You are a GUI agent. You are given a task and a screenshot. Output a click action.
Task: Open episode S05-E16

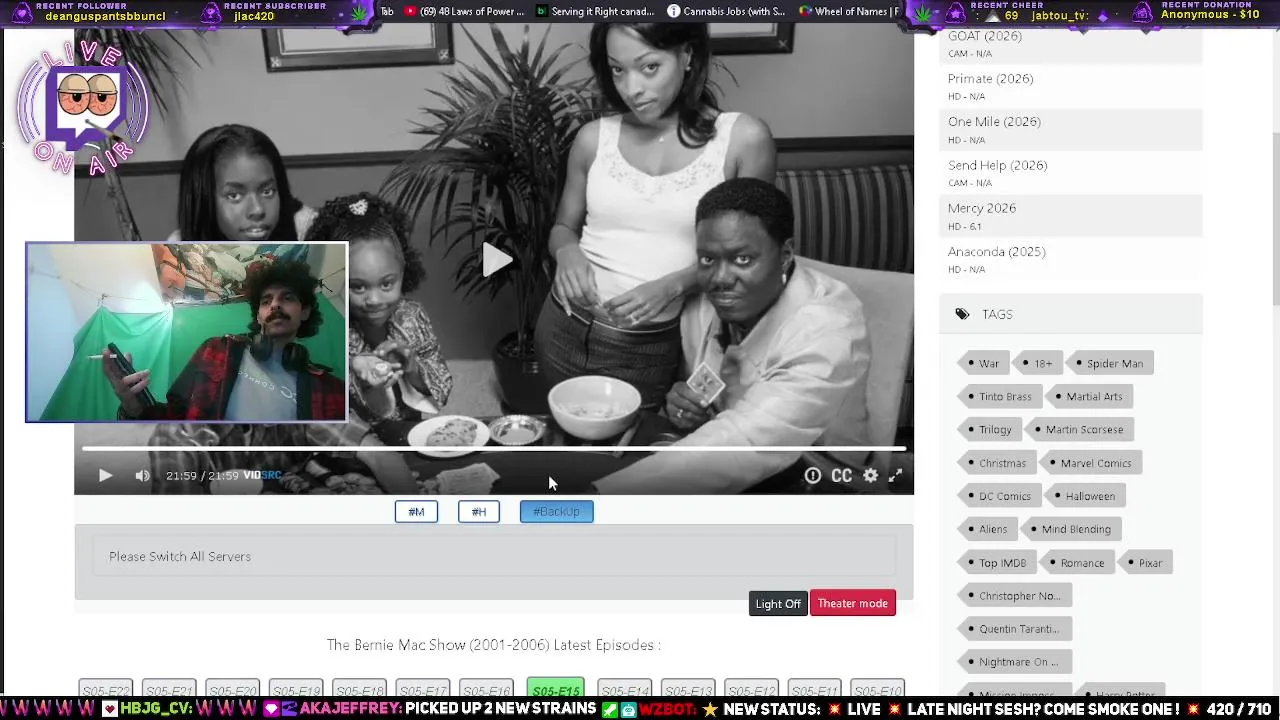click(x=487, y=690)
